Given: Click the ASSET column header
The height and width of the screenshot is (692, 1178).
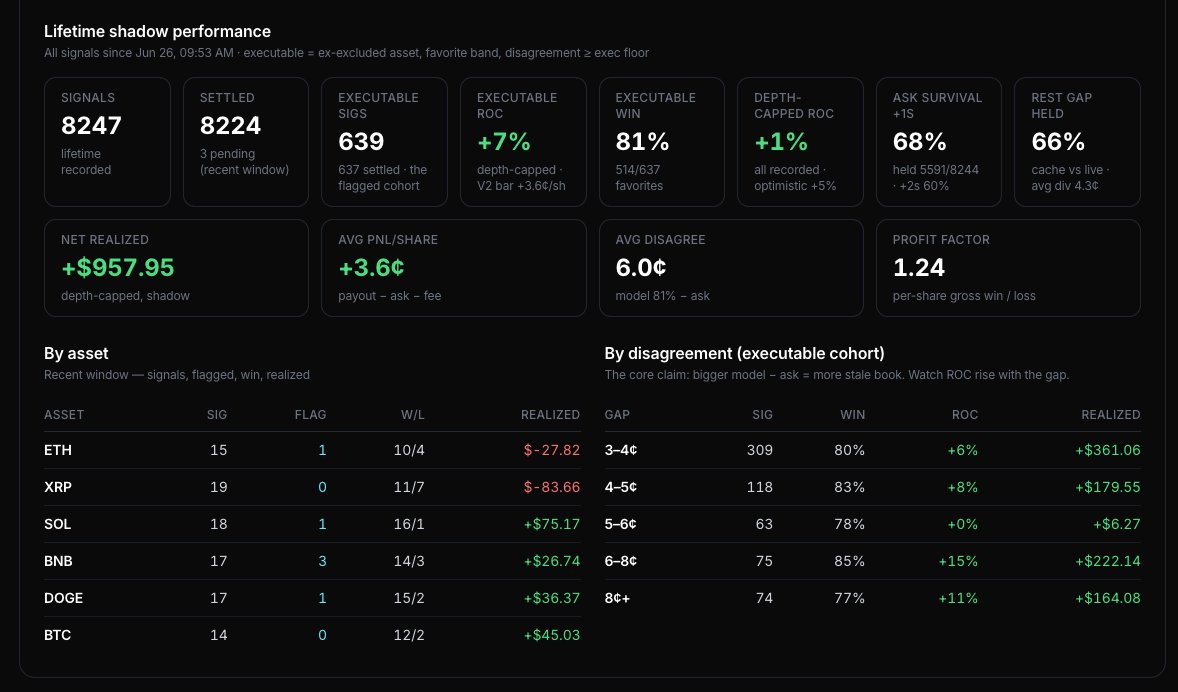Looking at the screenshot, I should click(x=64, y=415).
